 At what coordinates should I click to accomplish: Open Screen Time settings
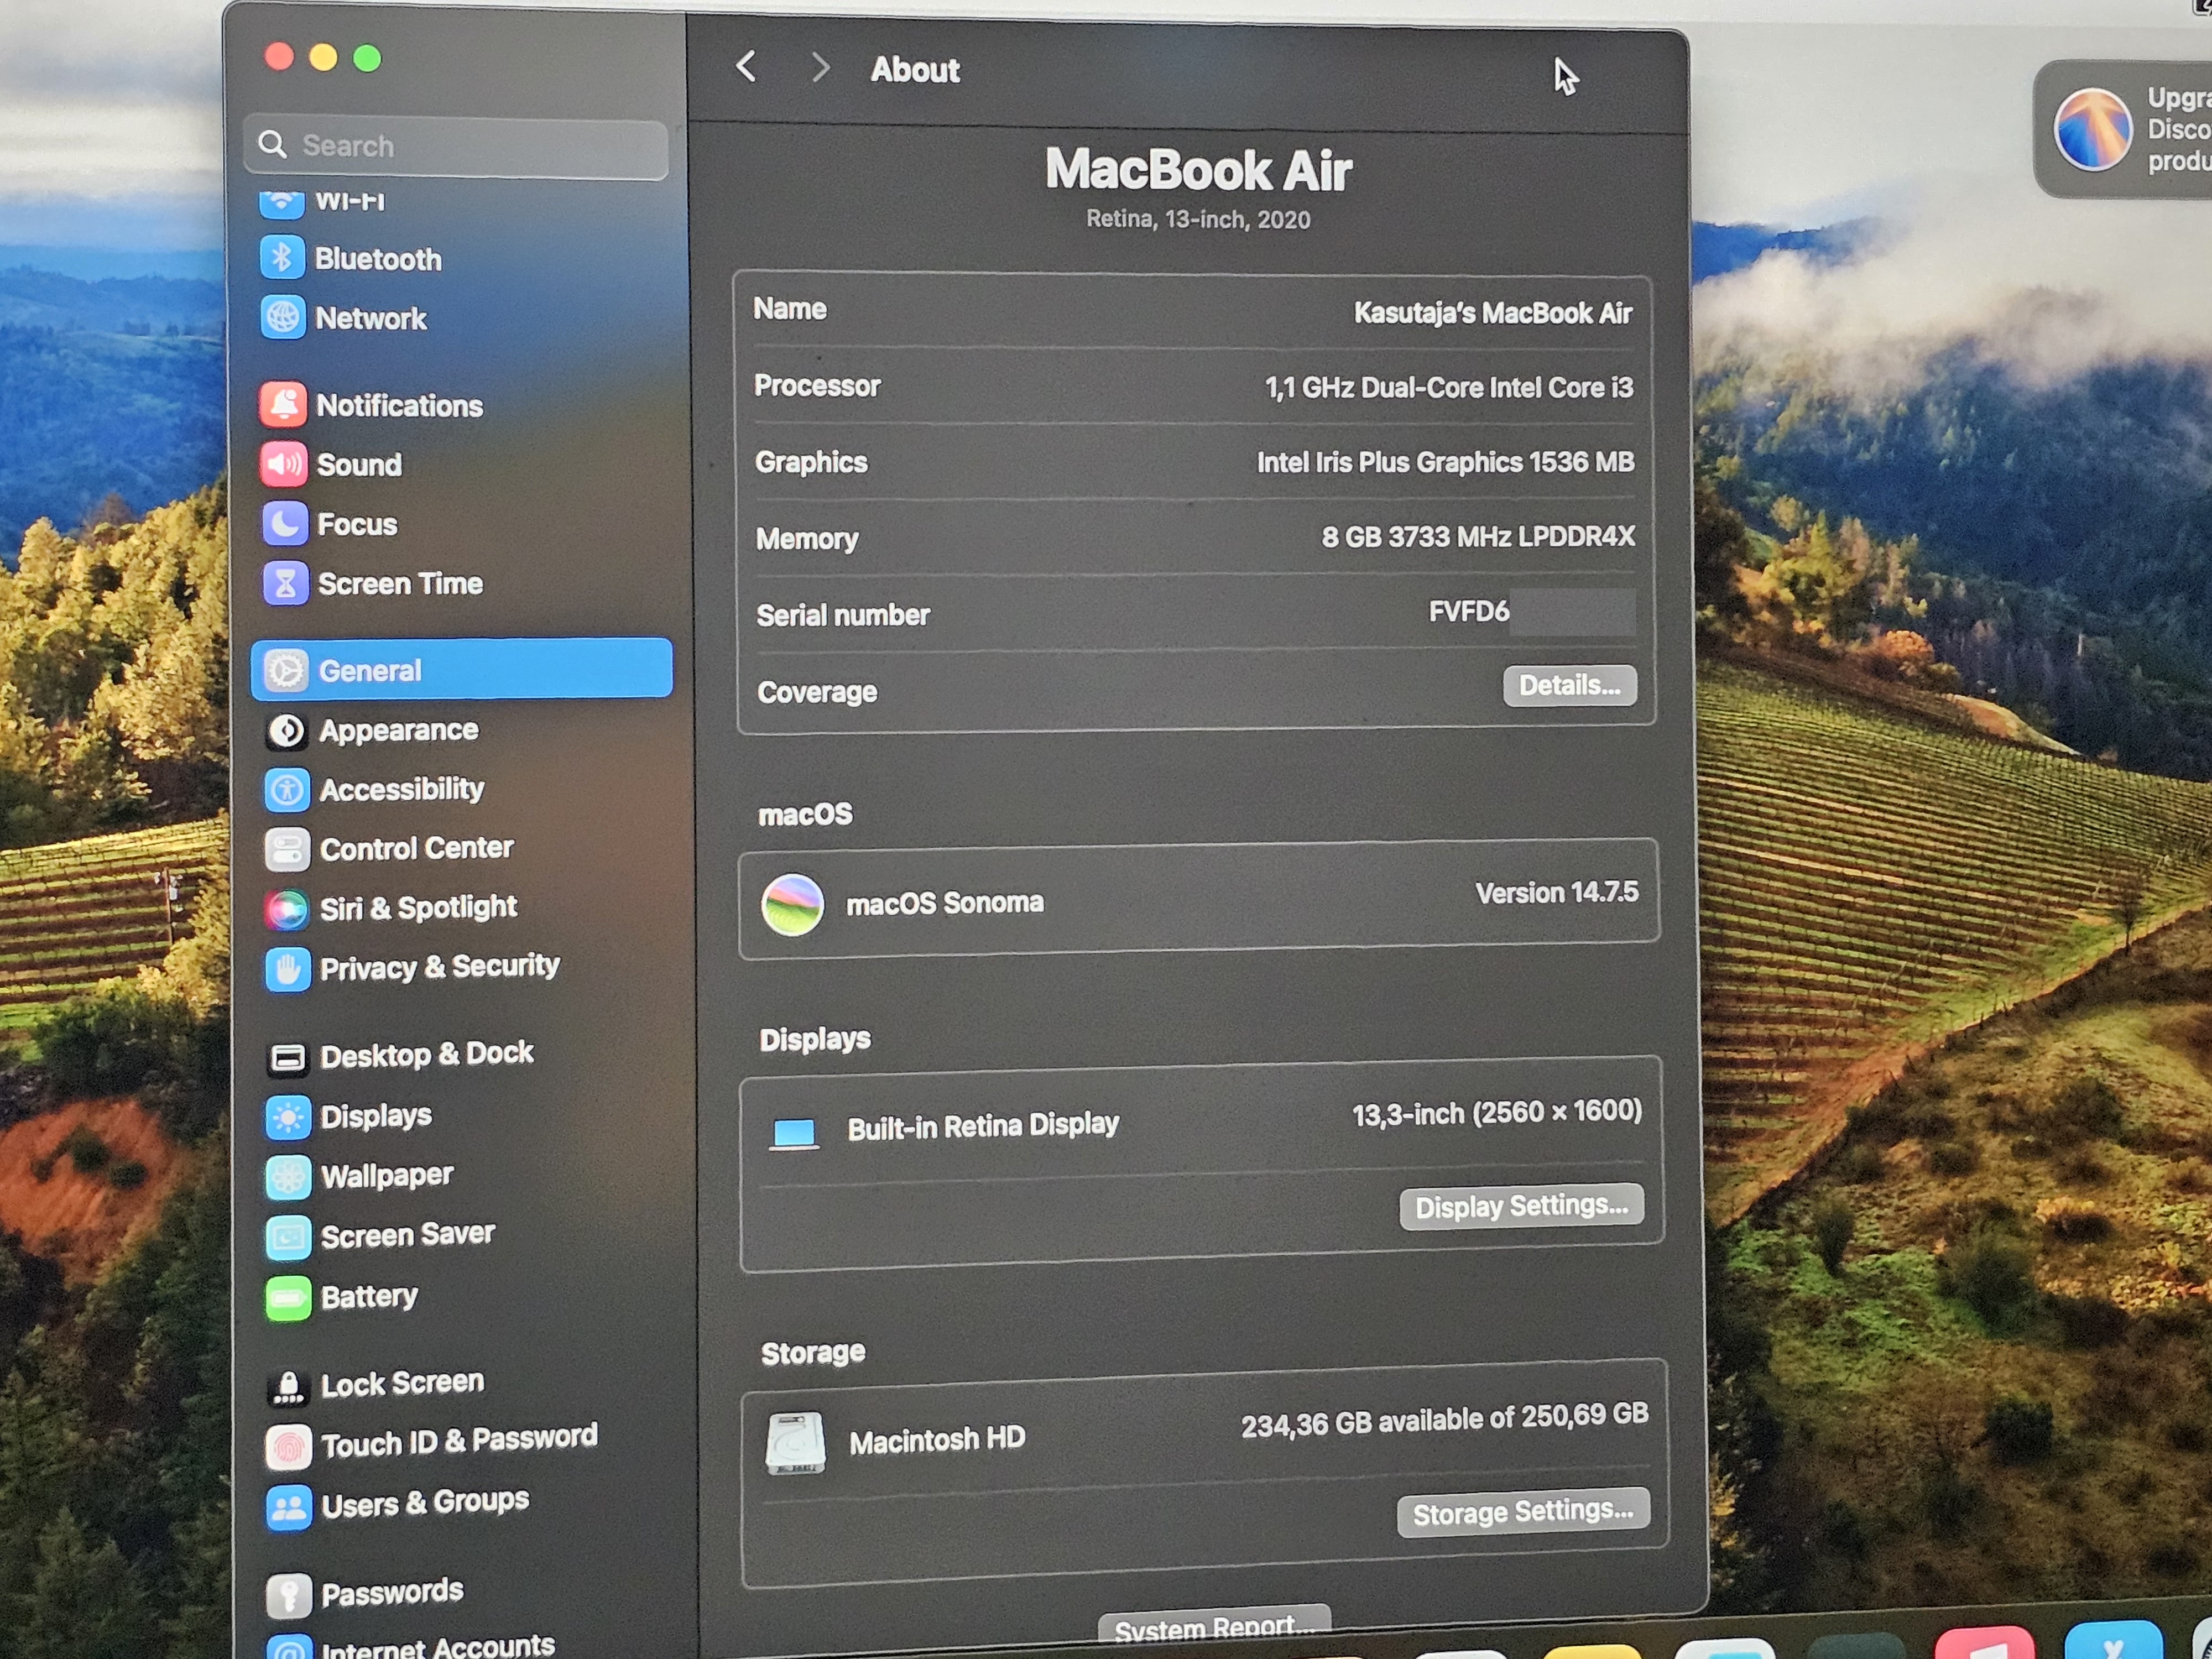[373, 583]
